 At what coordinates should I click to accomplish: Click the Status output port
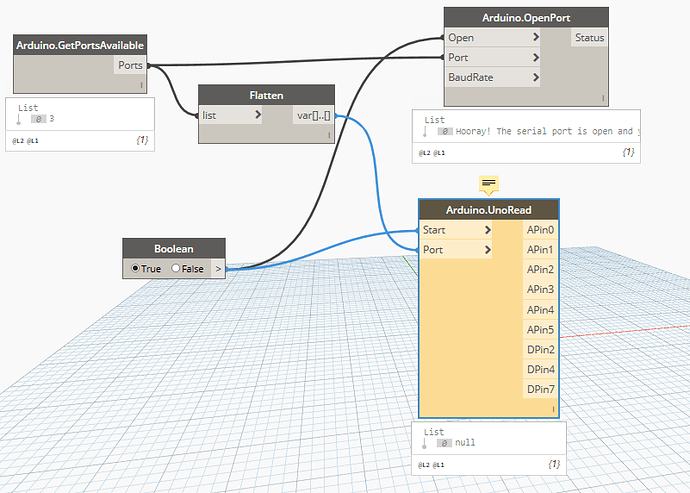(x=590, y=37)
